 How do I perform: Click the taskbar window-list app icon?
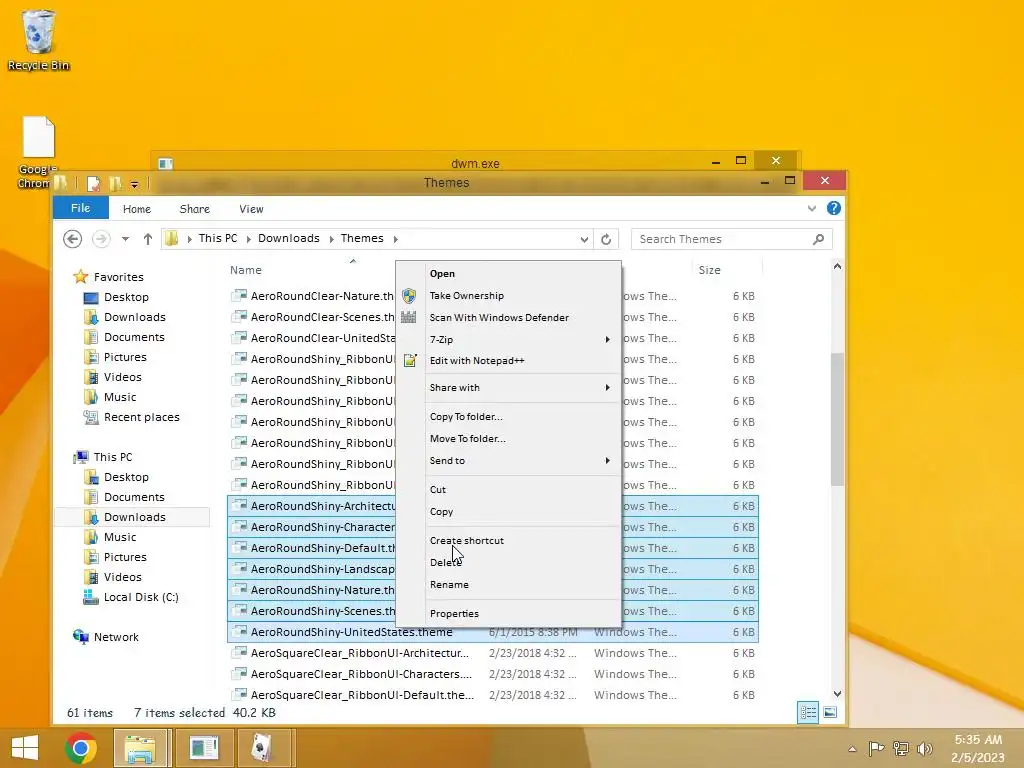click(x=203, y=748)
